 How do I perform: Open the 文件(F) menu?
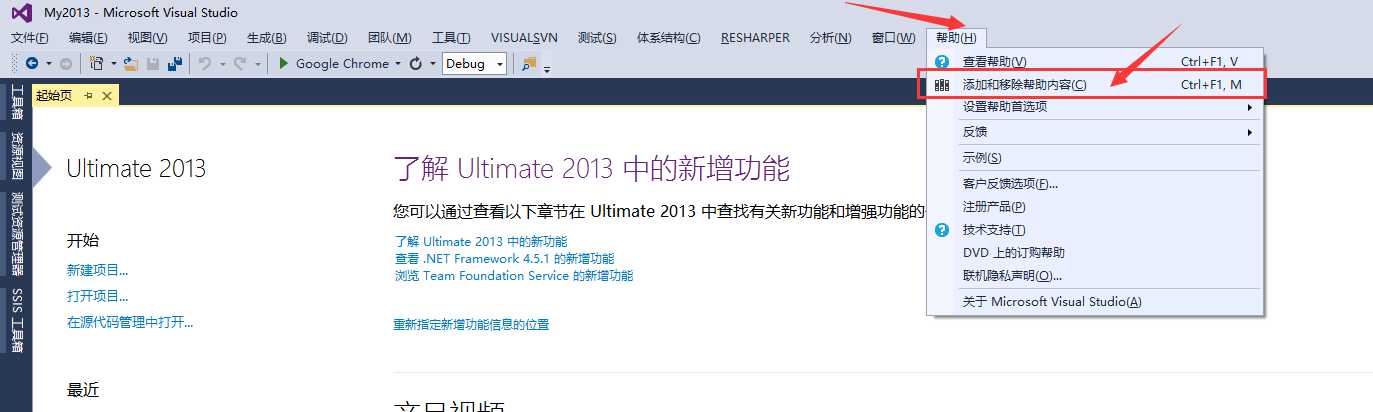[30, 38]
